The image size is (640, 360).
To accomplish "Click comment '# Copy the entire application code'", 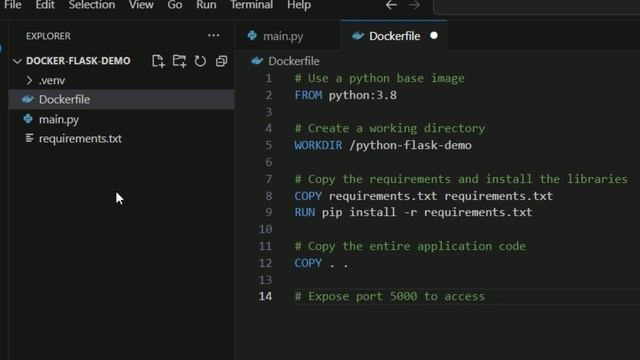I will (x=410, y=246).
